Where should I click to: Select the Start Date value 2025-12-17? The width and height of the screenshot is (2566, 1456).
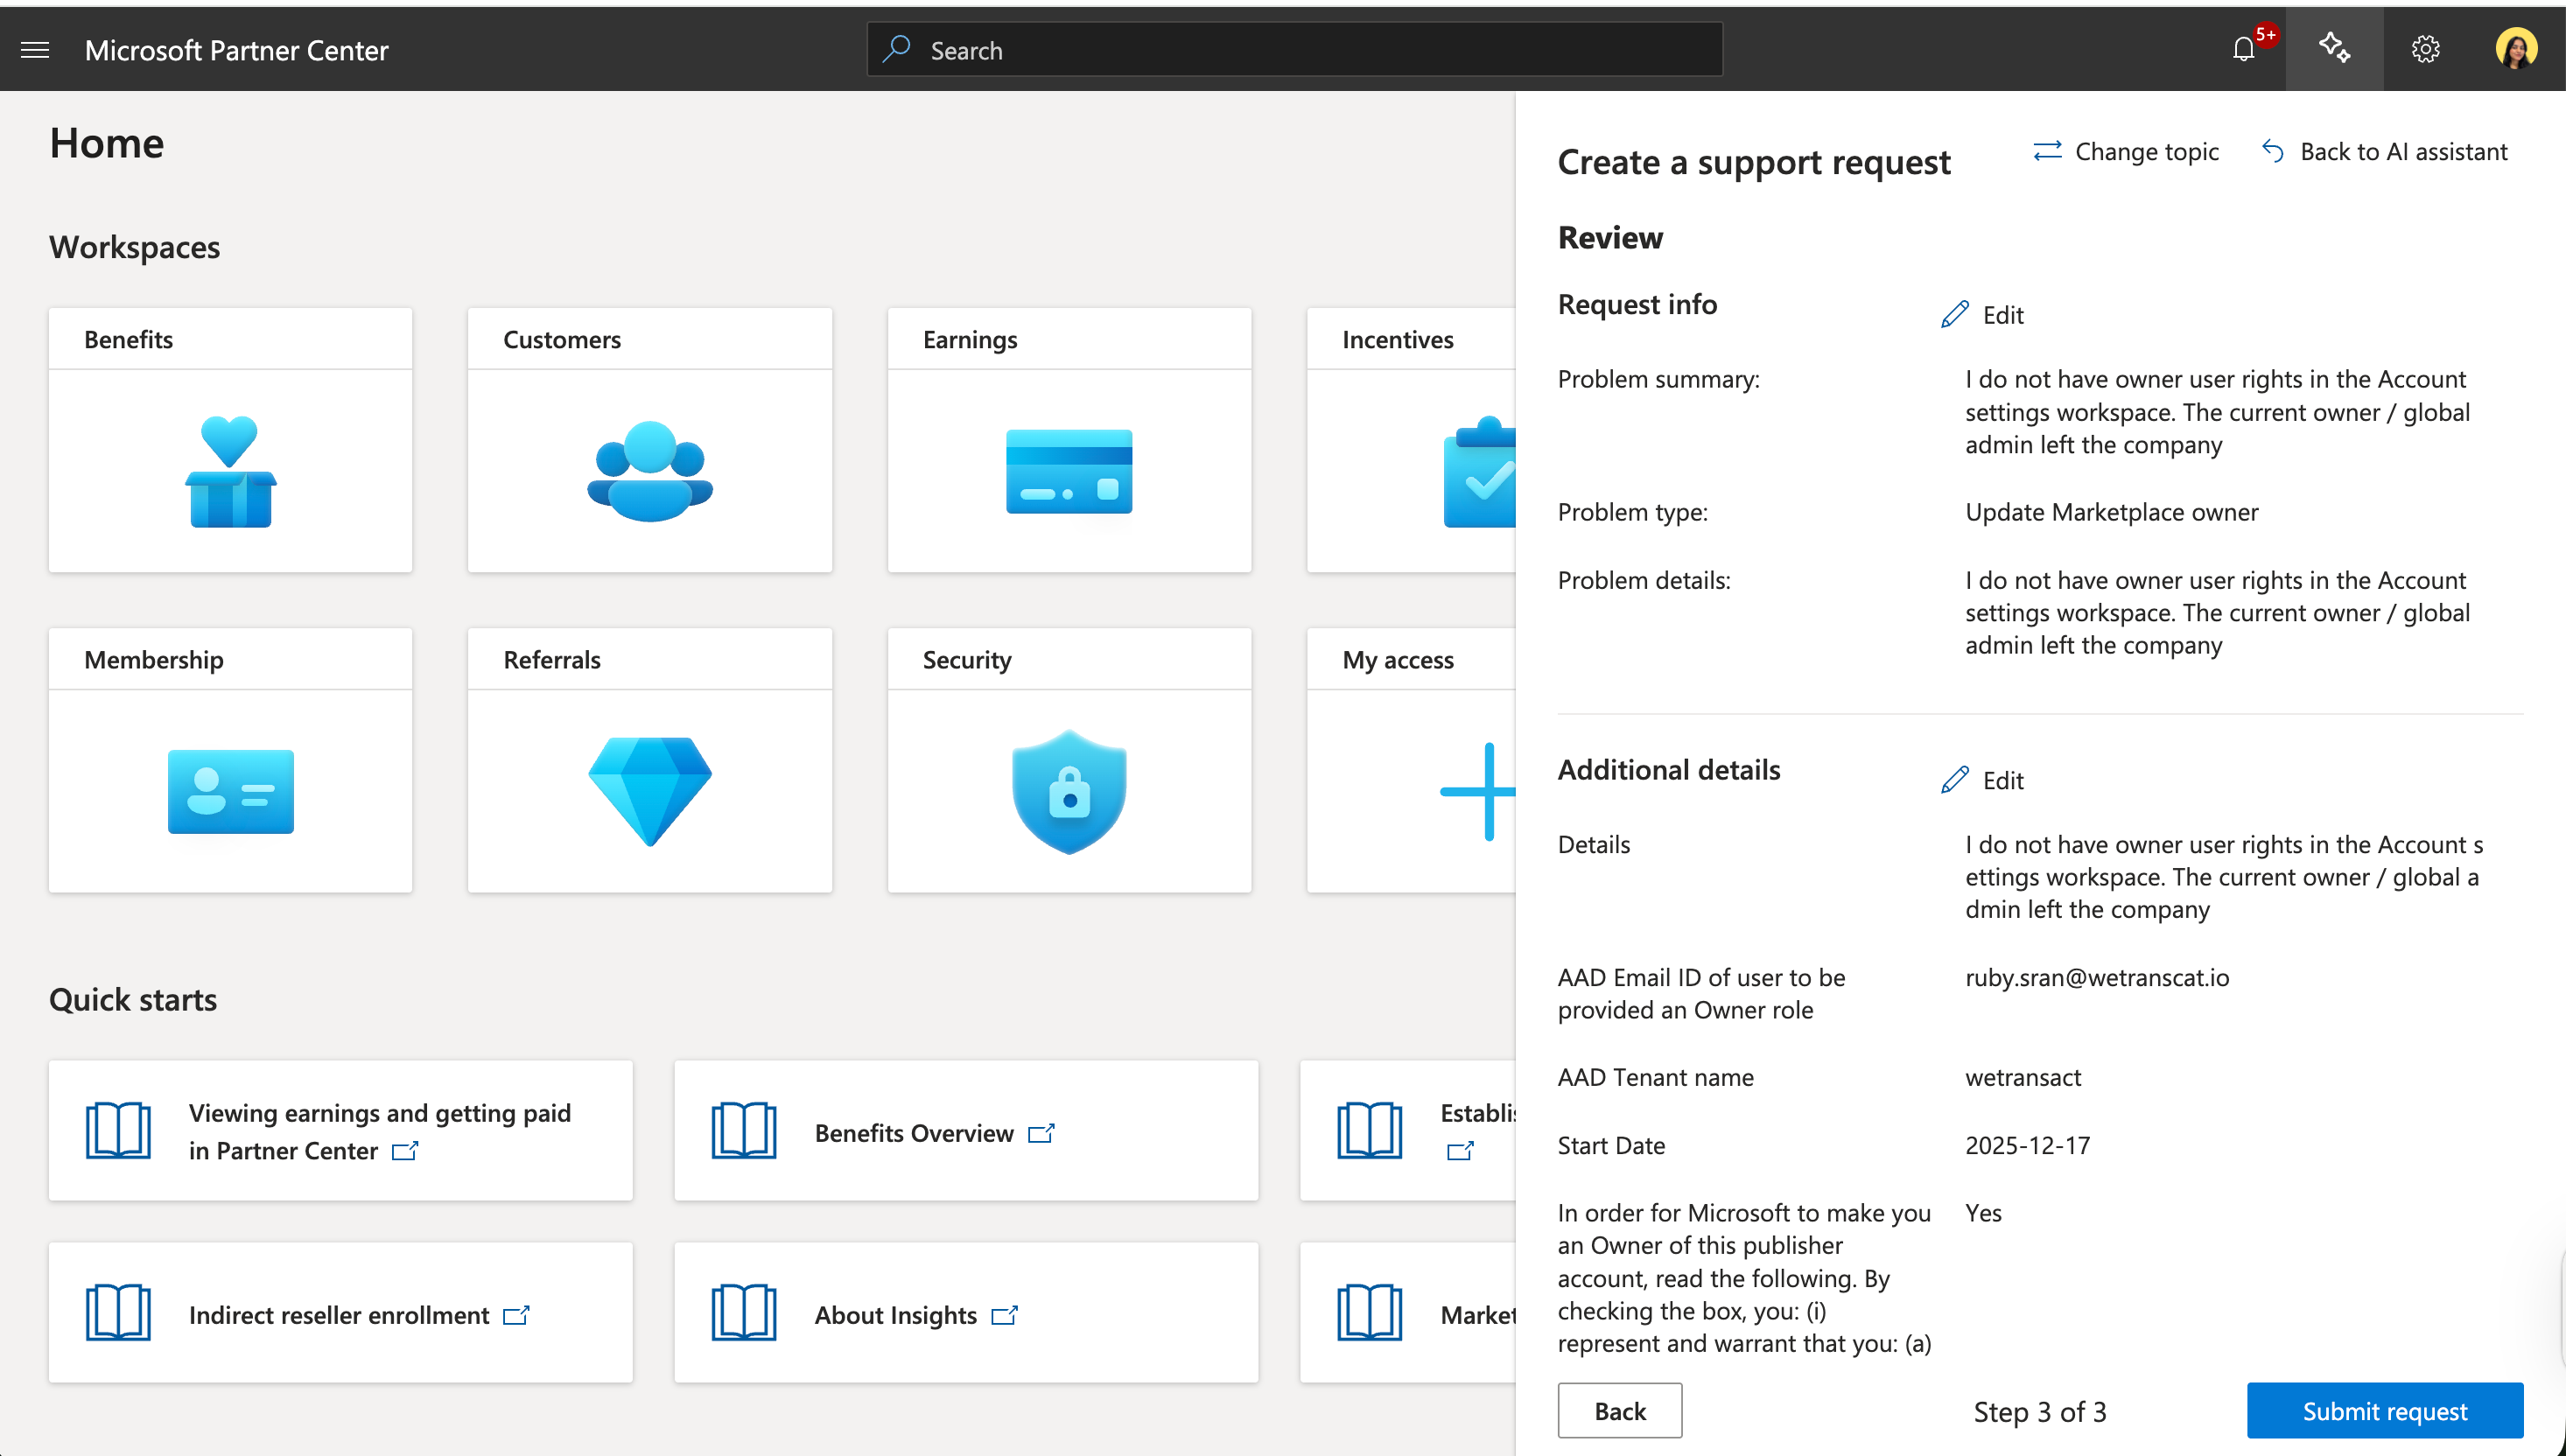click(2028, 1145)
